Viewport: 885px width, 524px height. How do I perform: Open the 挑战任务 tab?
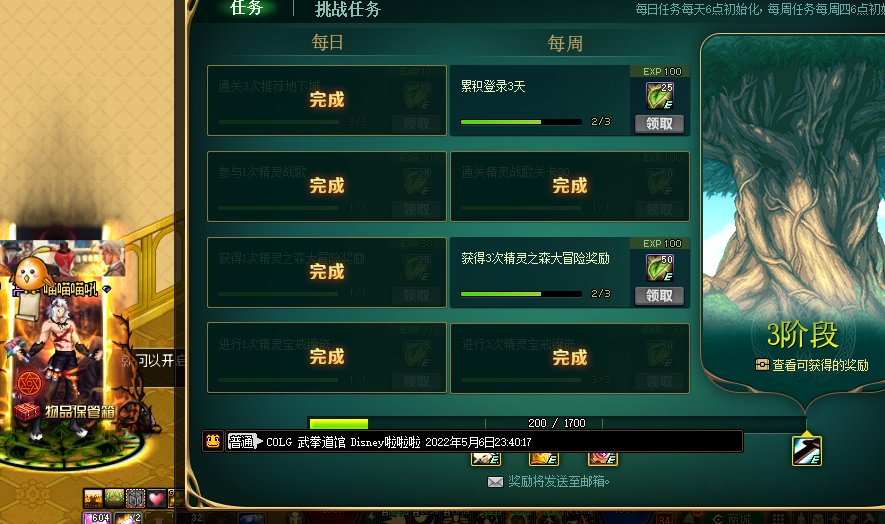coord(348,9)
